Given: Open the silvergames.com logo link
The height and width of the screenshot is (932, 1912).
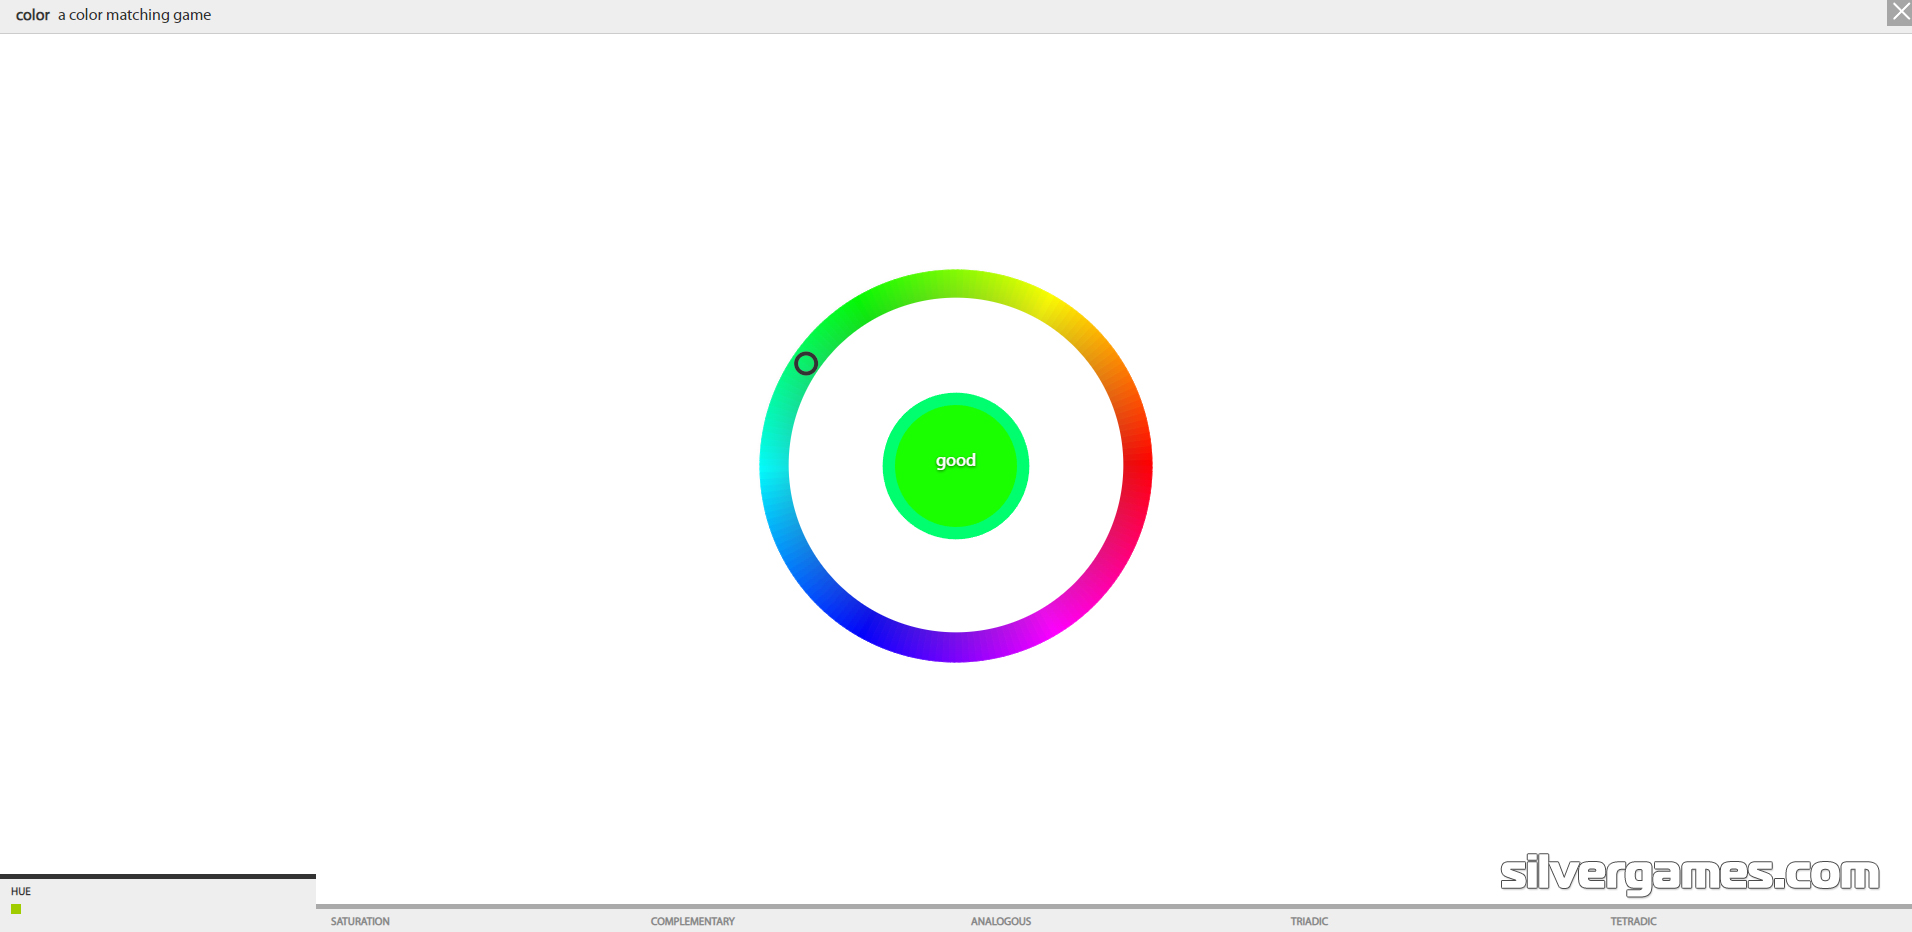Looking at the screenshot, I should pos(1689,874).
